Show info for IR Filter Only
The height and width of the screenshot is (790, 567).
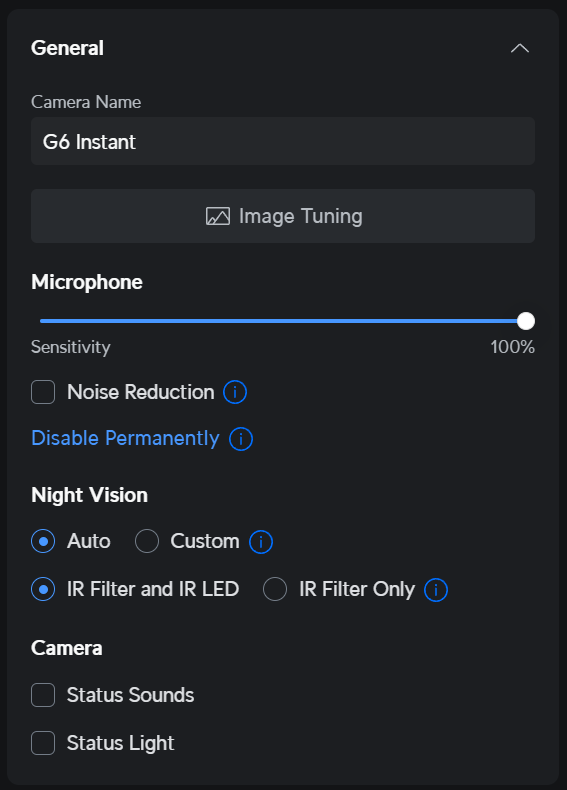[x=436, y=590]
